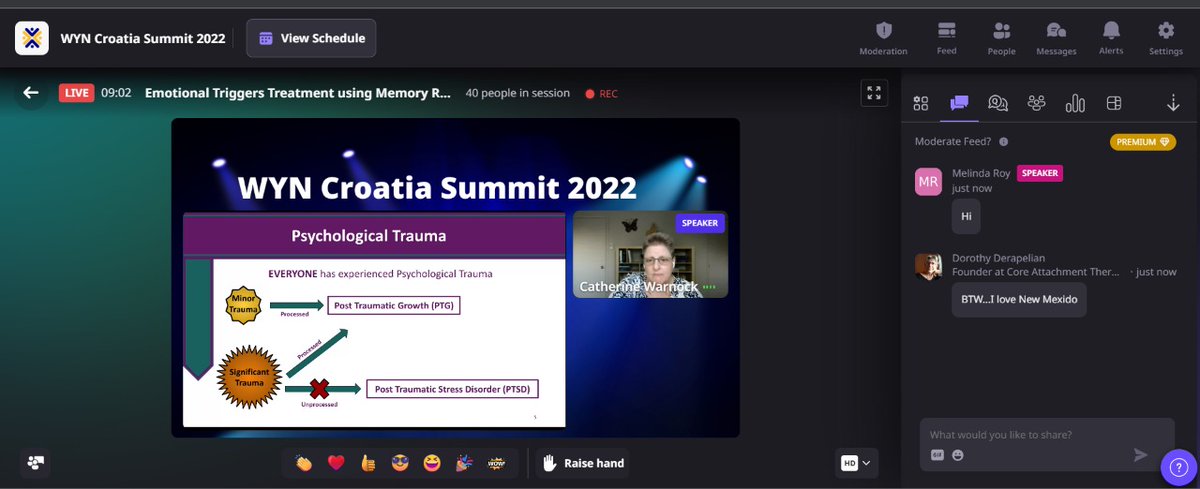Send the chat message with arrow

(1141, 455)
